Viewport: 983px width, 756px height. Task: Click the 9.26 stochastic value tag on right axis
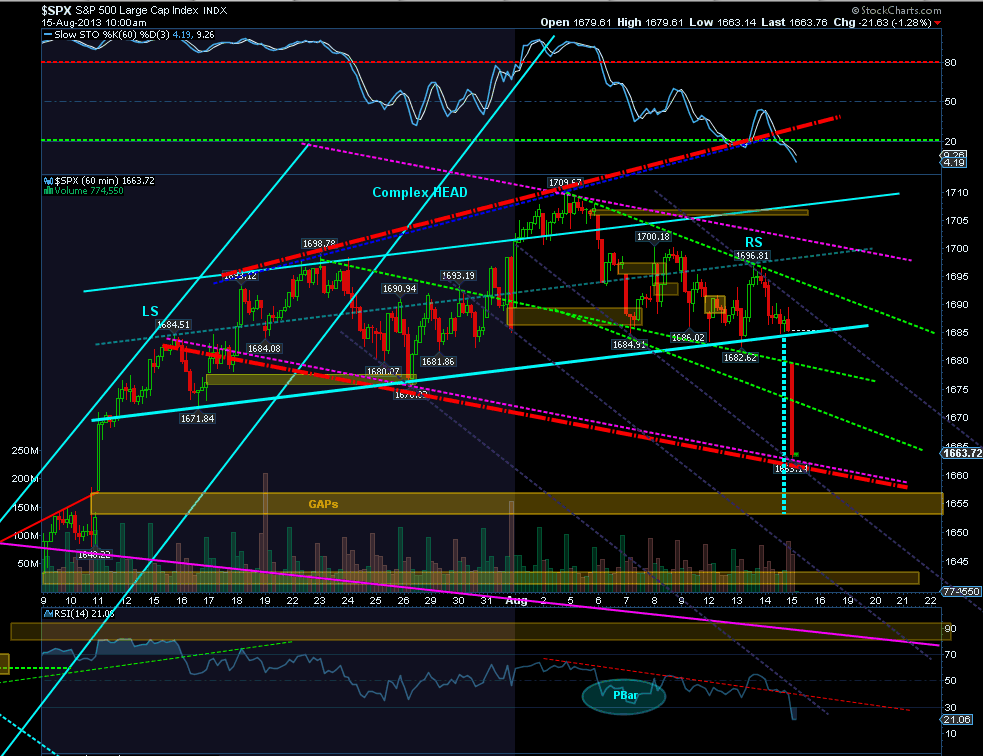coord(954,155)
